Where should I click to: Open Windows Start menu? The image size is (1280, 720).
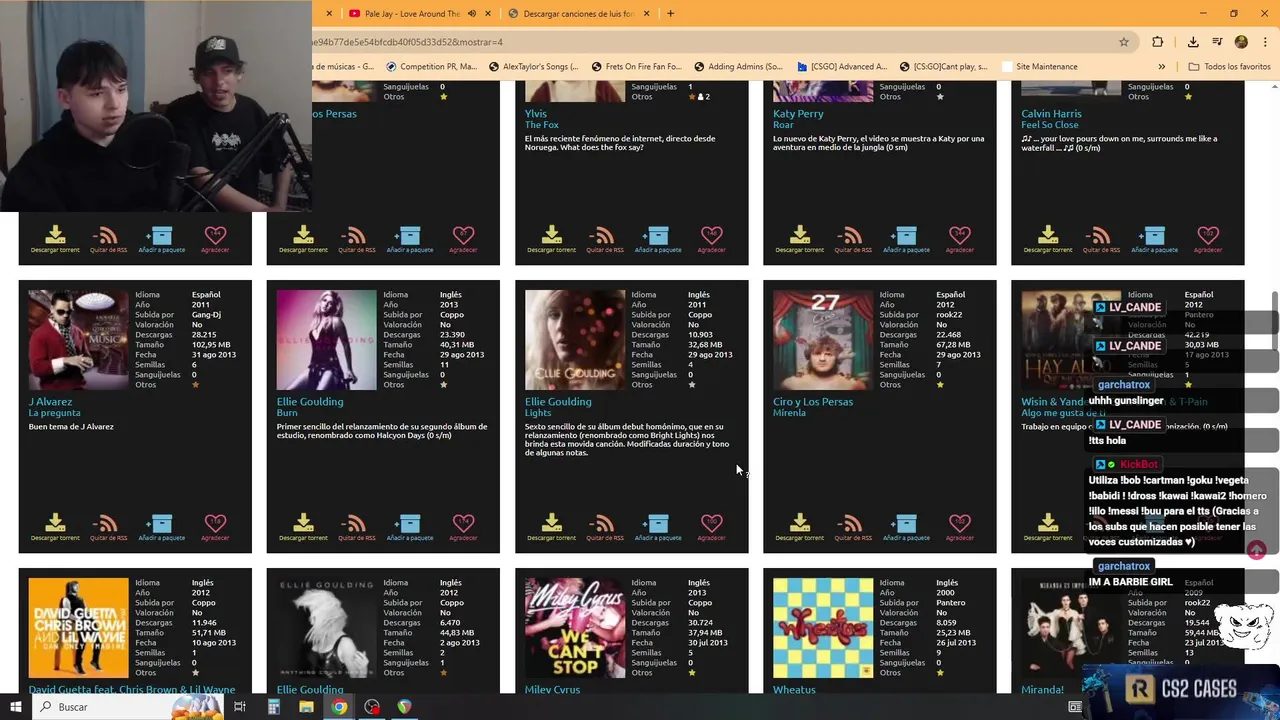16,707
